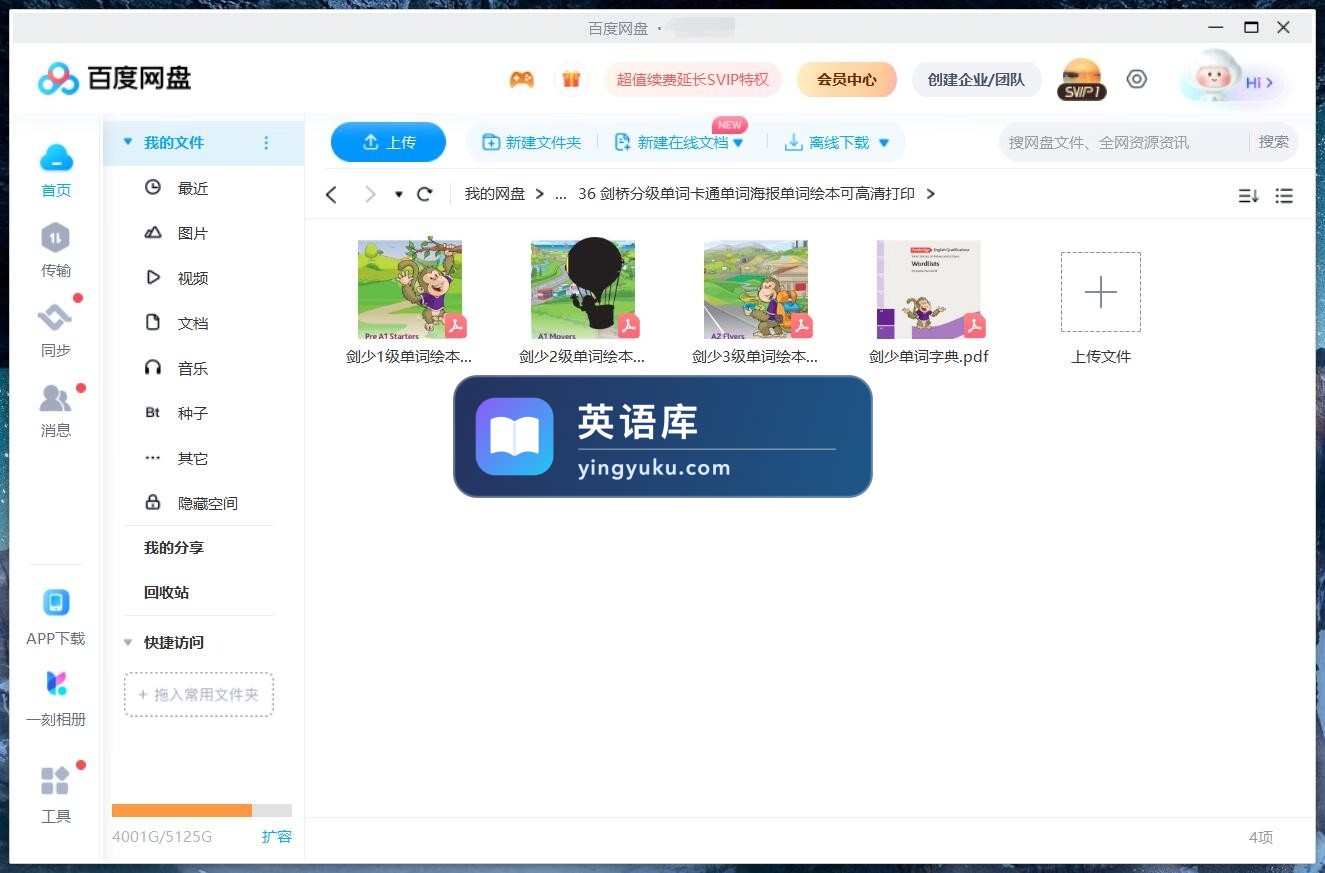Click the storage usage progress bar
The image size is (1325, 873).
pyautogui.click(x=202, y=810)
